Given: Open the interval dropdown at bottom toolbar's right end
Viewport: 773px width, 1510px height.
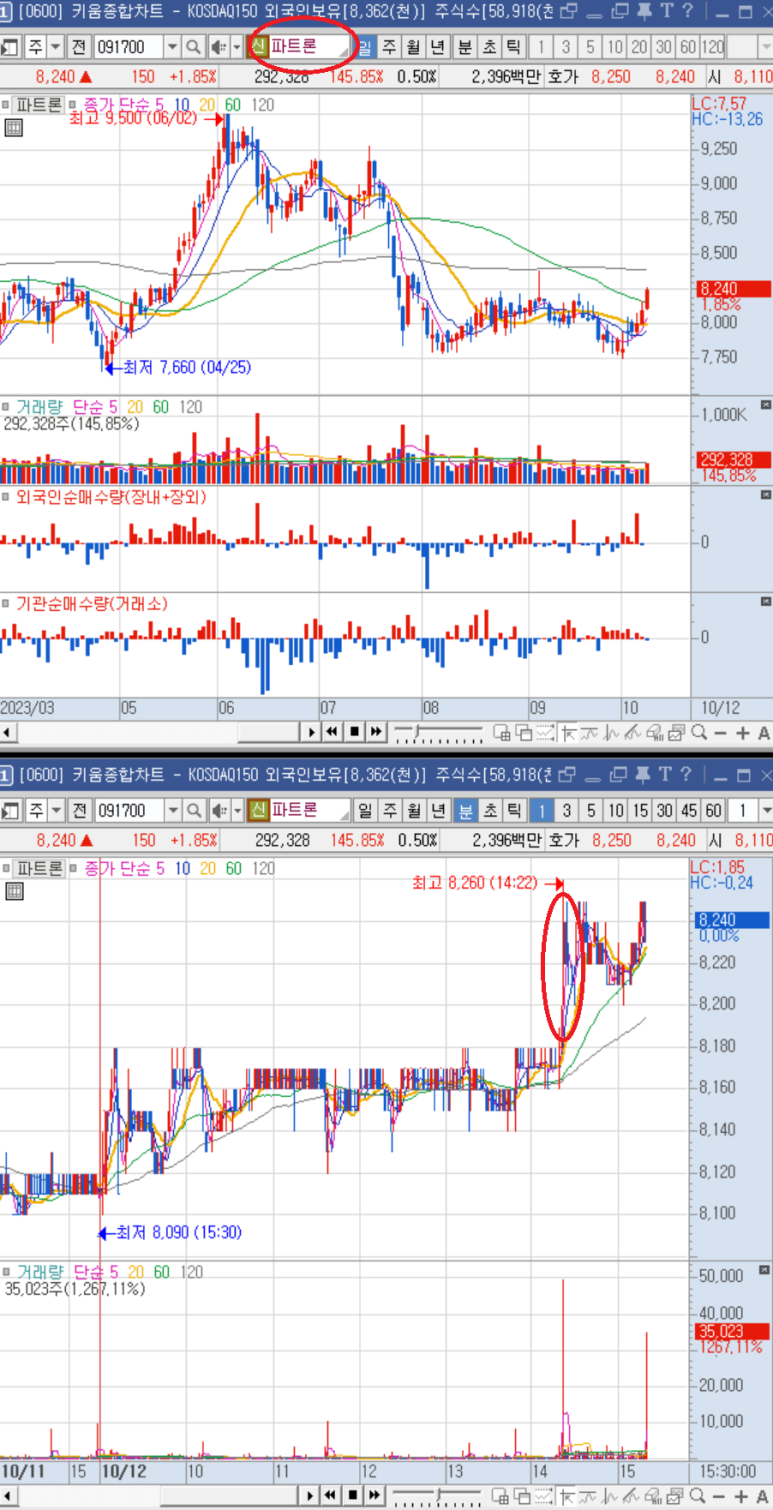Looking at the screenshot, I should [x=766, y=809].
